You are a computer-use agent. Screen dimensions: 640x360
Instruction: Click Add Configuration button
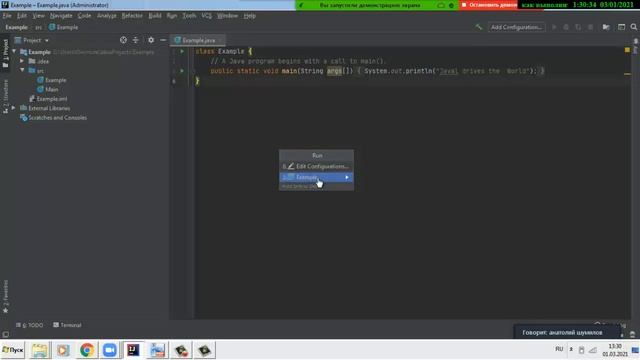click(516, 27)
